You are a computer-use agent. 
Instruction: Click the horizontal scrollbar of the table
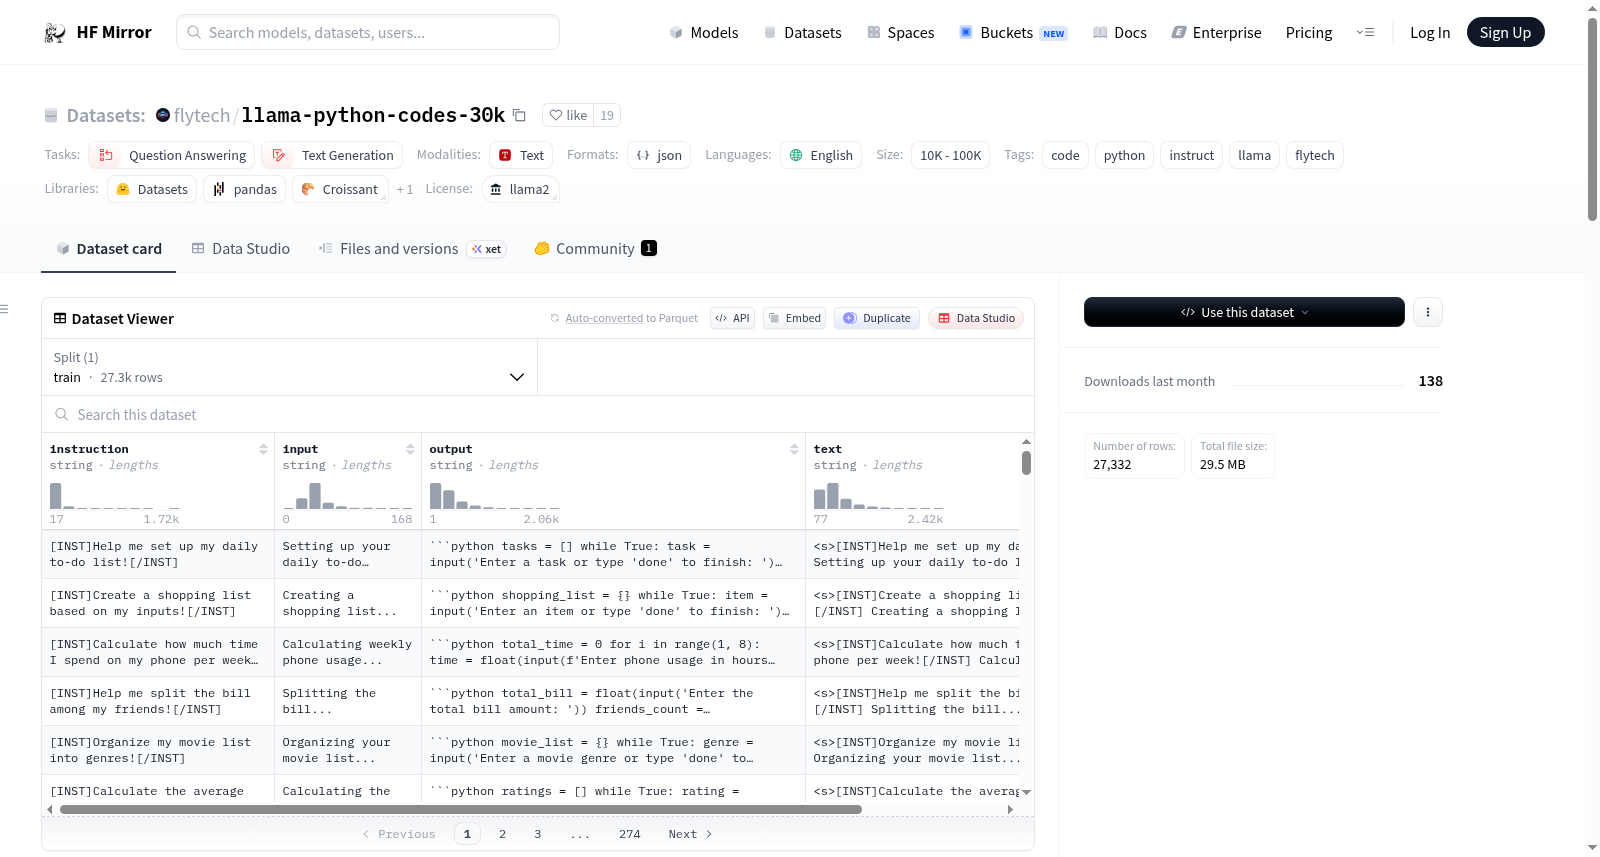coord(461,809)
